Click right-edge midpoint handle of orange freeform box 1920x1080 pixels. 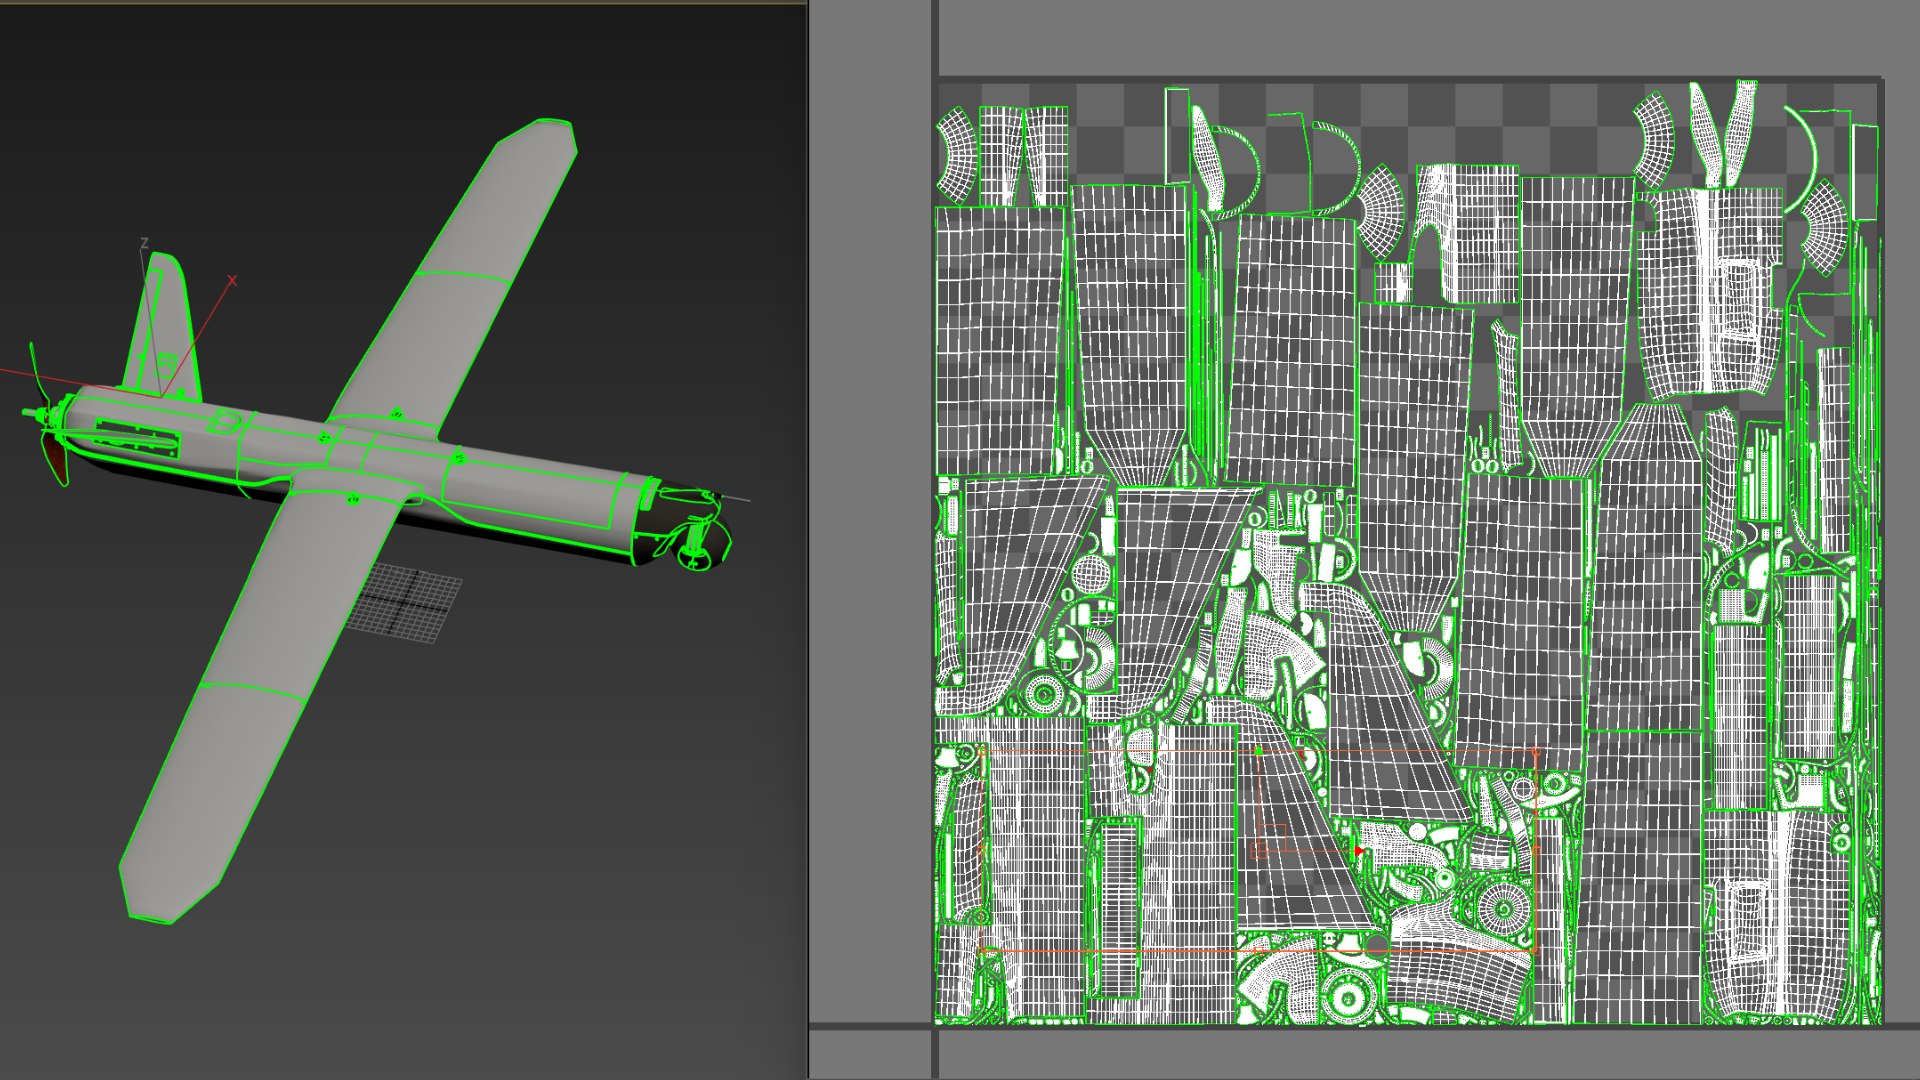click(1535, 851)
